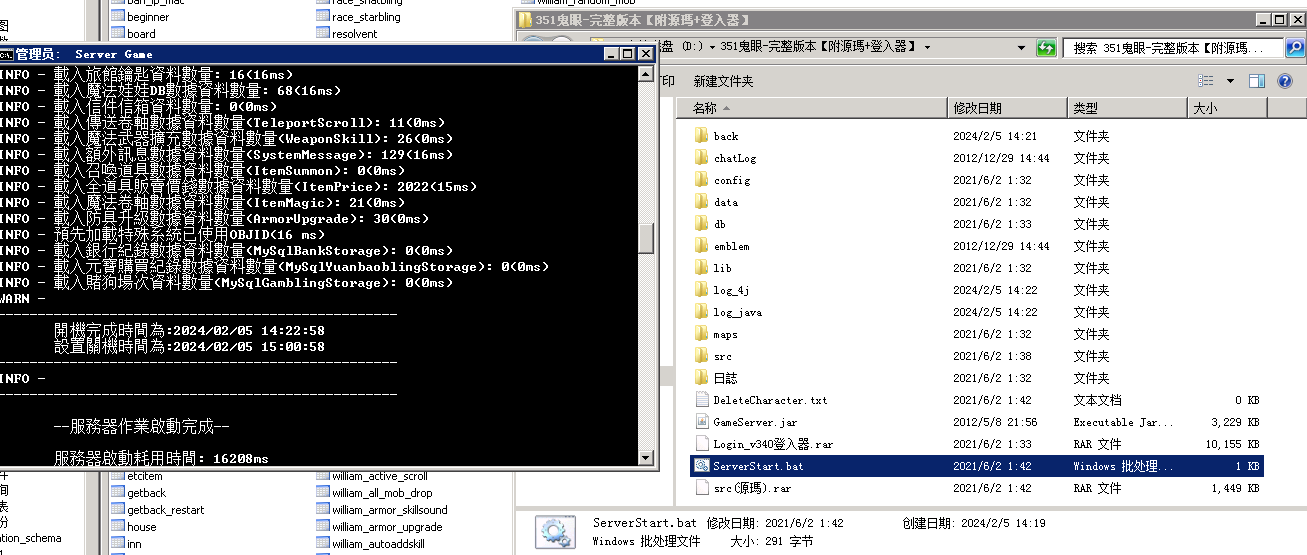Image resolution: width=1307 pixels, height=555 pixels.
Task: Click the search box in Explorer window
Action: point(1171,47)
